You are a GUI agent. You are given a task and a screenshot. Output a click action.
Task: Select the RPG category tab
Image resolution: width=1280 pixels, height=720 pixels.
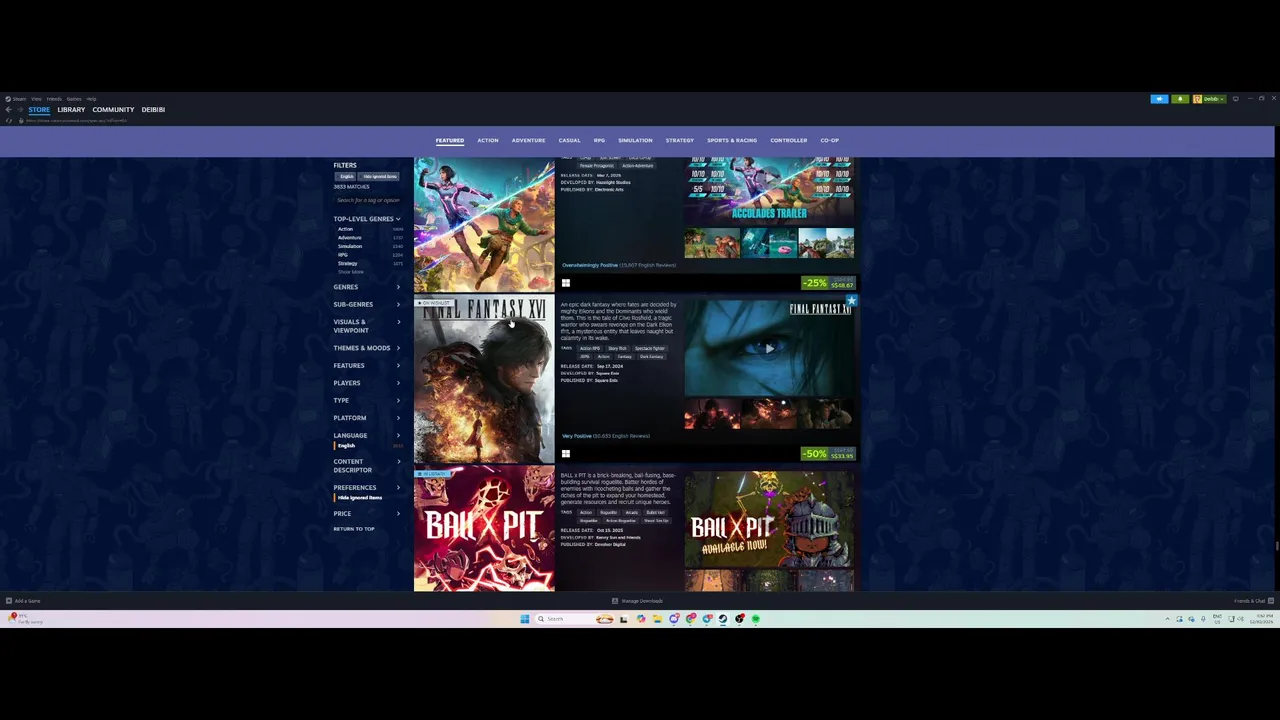click(599, 140)
